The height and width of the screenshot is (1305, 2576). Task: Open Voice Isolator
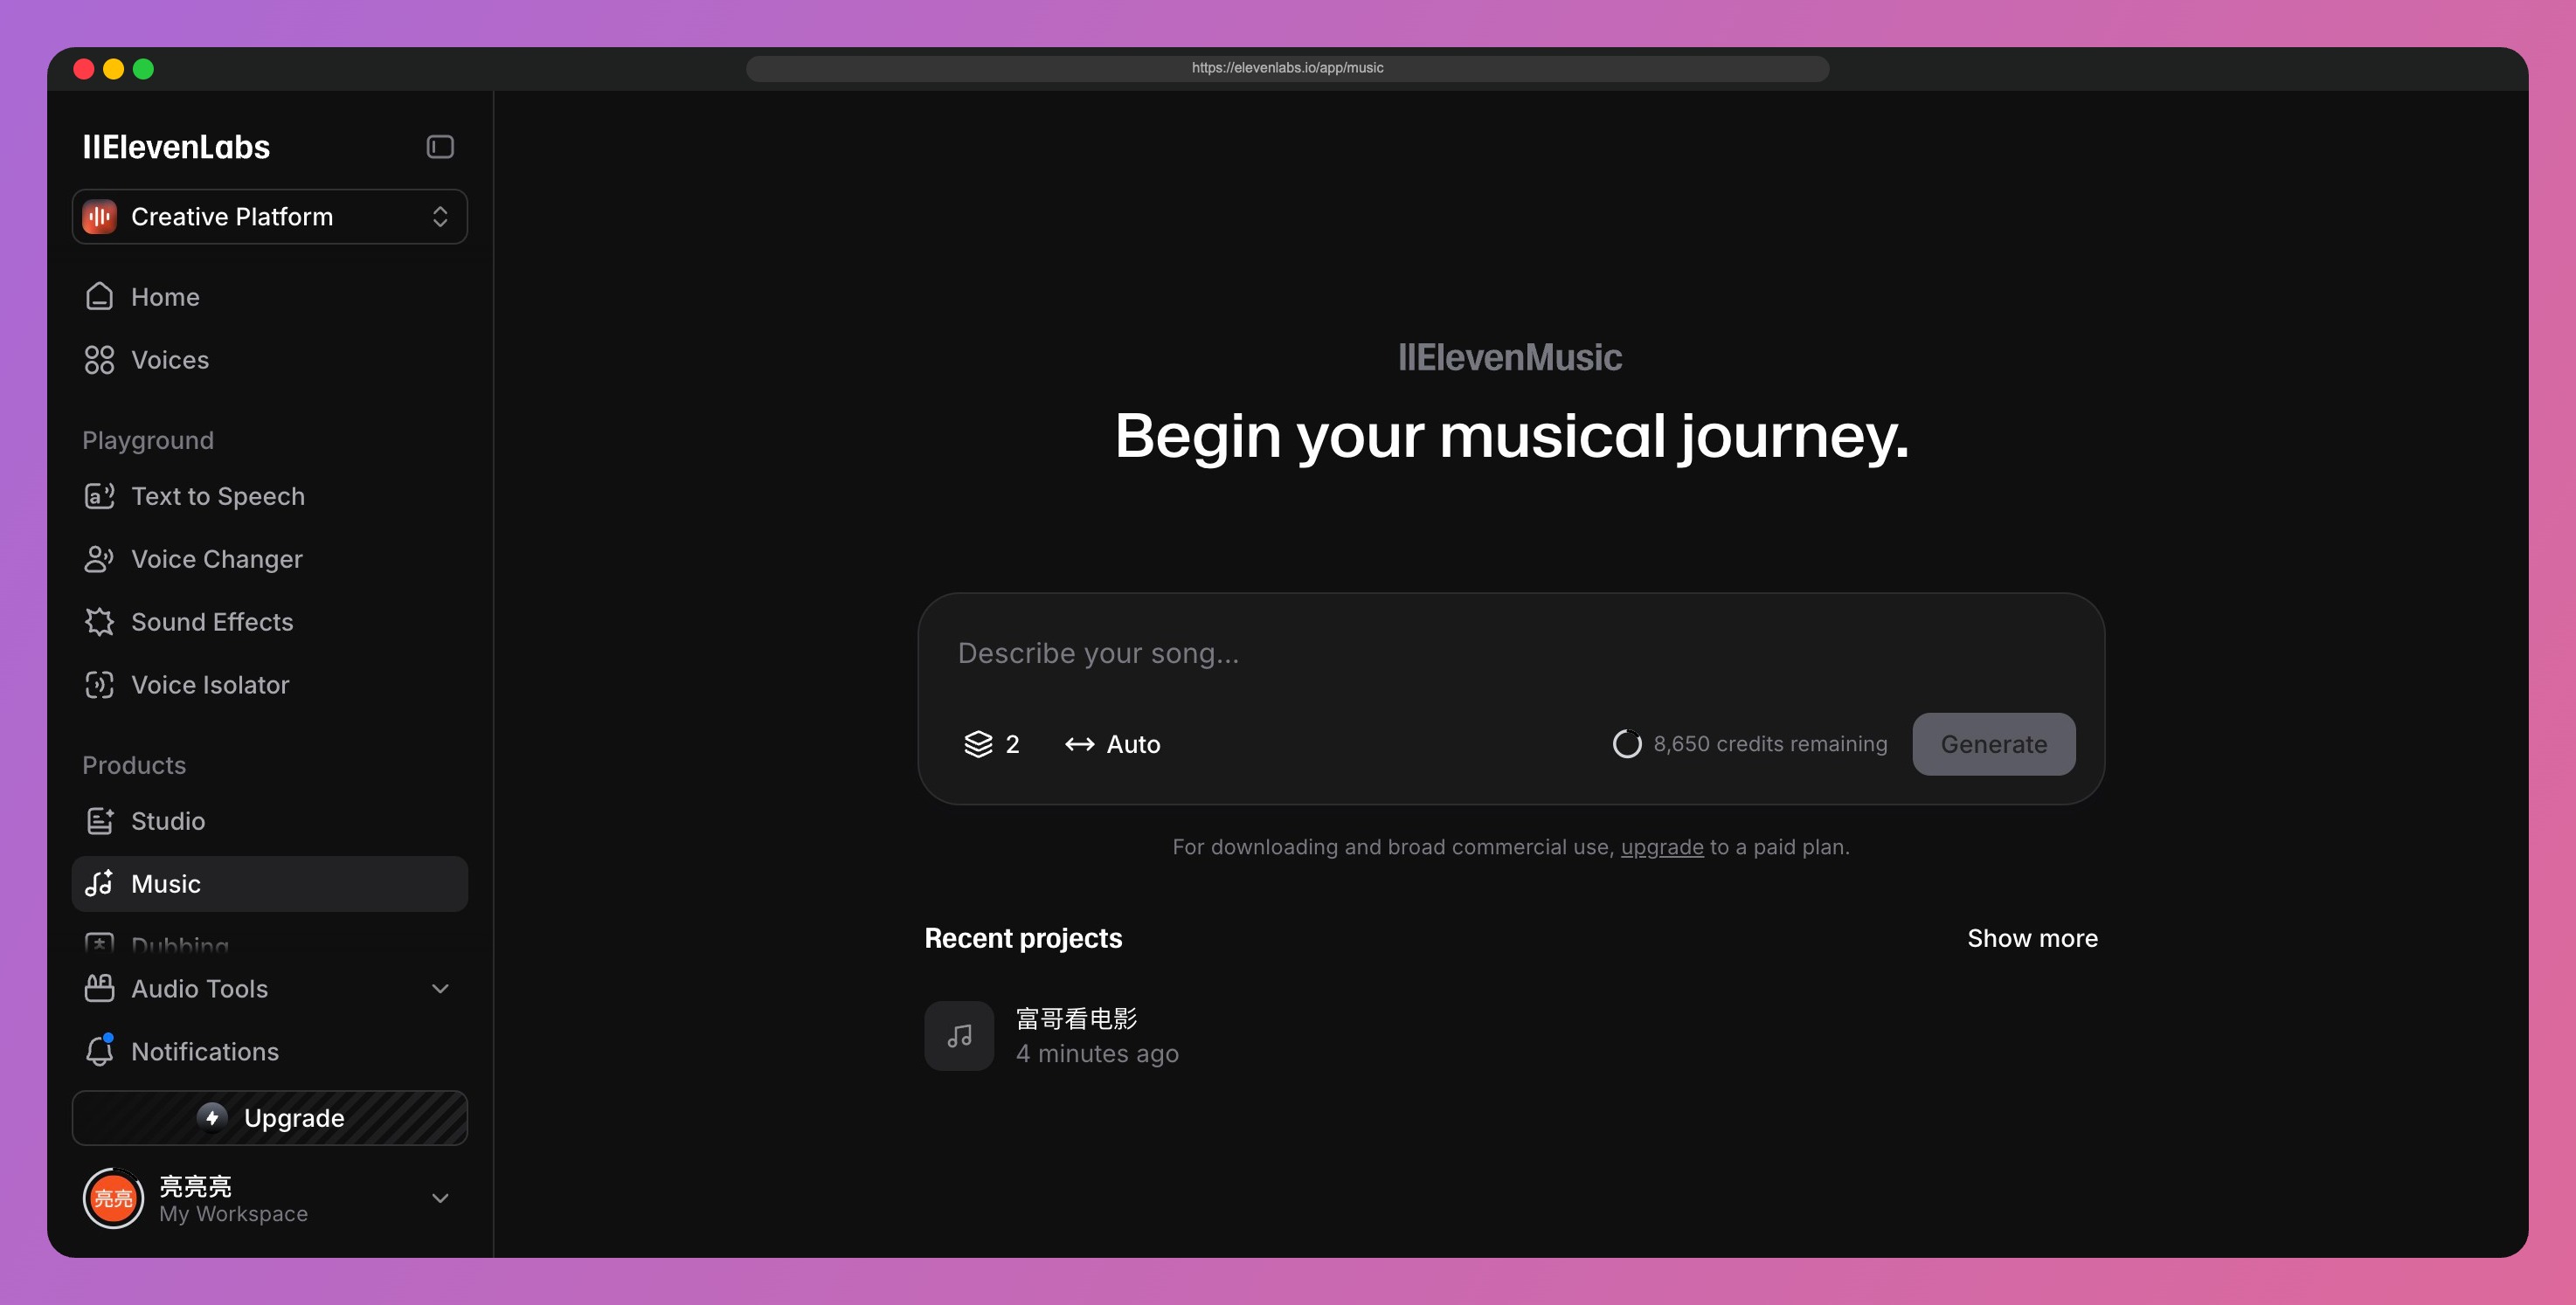[x=269, y=685]
